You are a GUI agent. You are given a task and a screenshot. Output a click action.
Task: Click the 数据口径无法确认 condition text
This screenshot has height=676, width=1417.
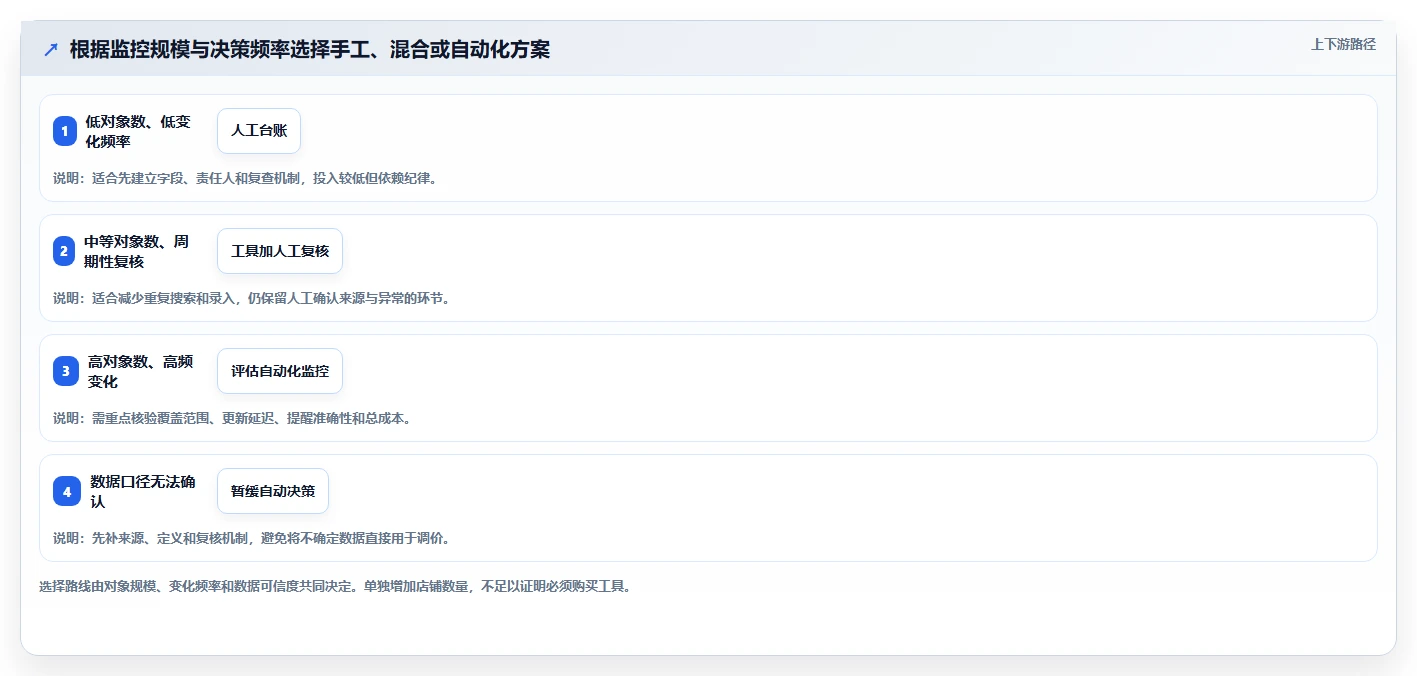(143, 491)
